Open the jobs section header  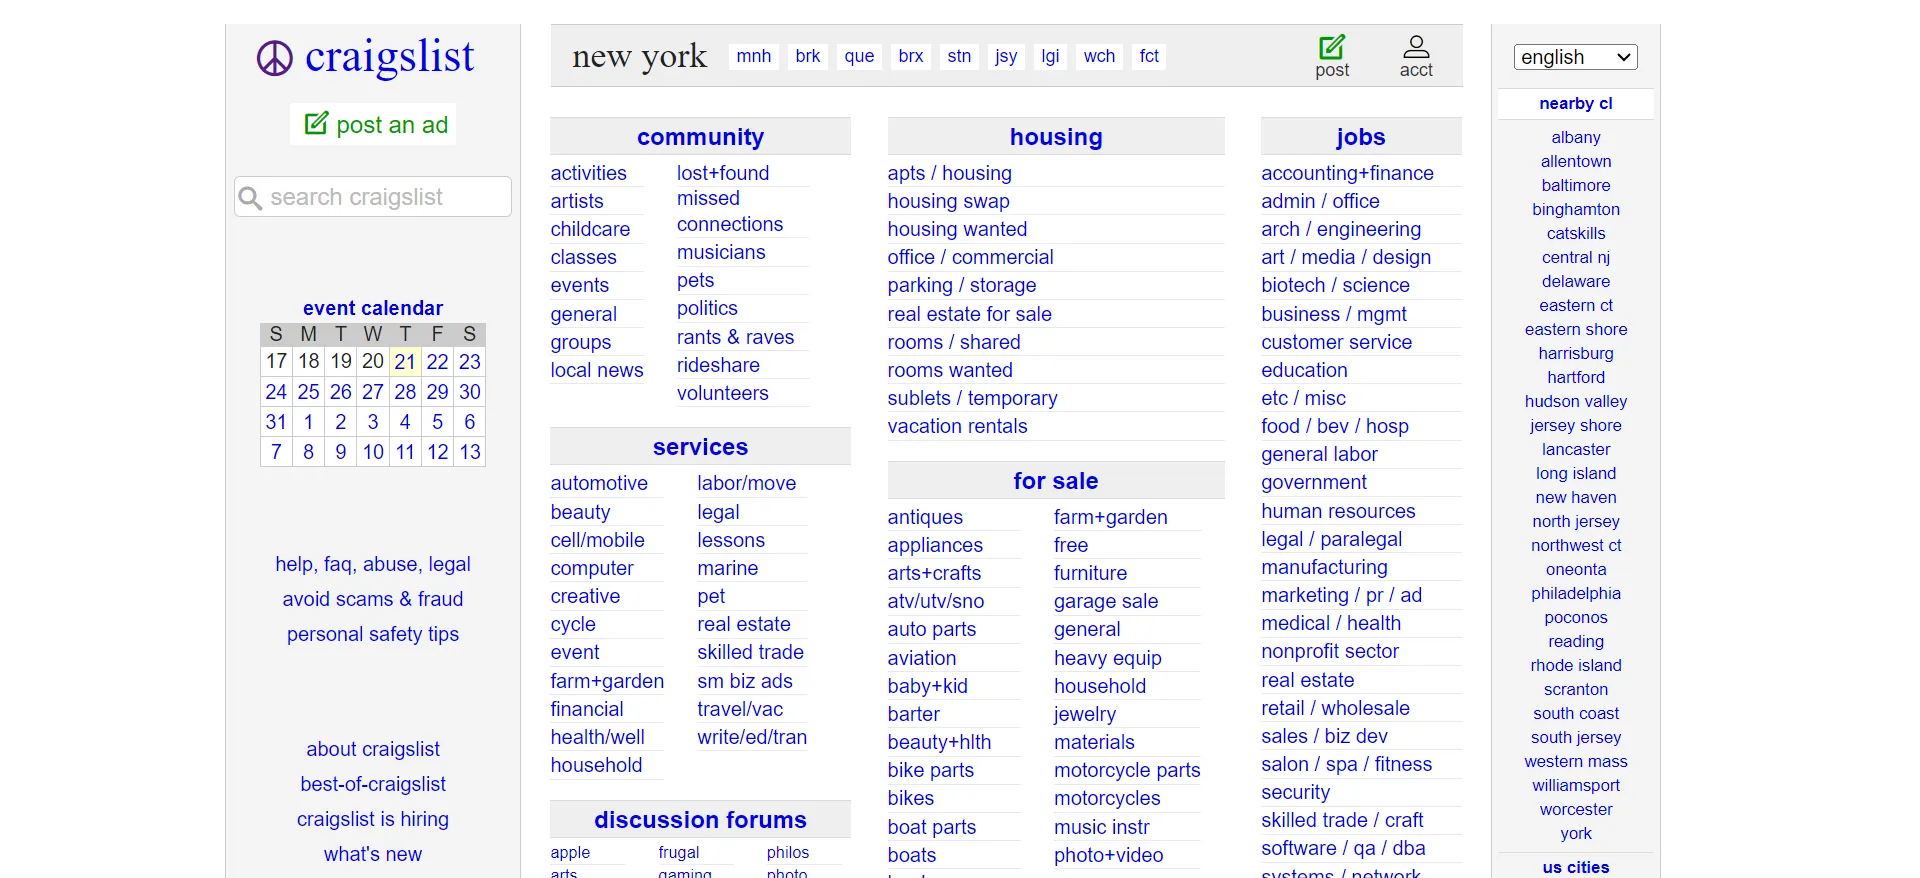pyautogui.click(x=1361, y=137)
